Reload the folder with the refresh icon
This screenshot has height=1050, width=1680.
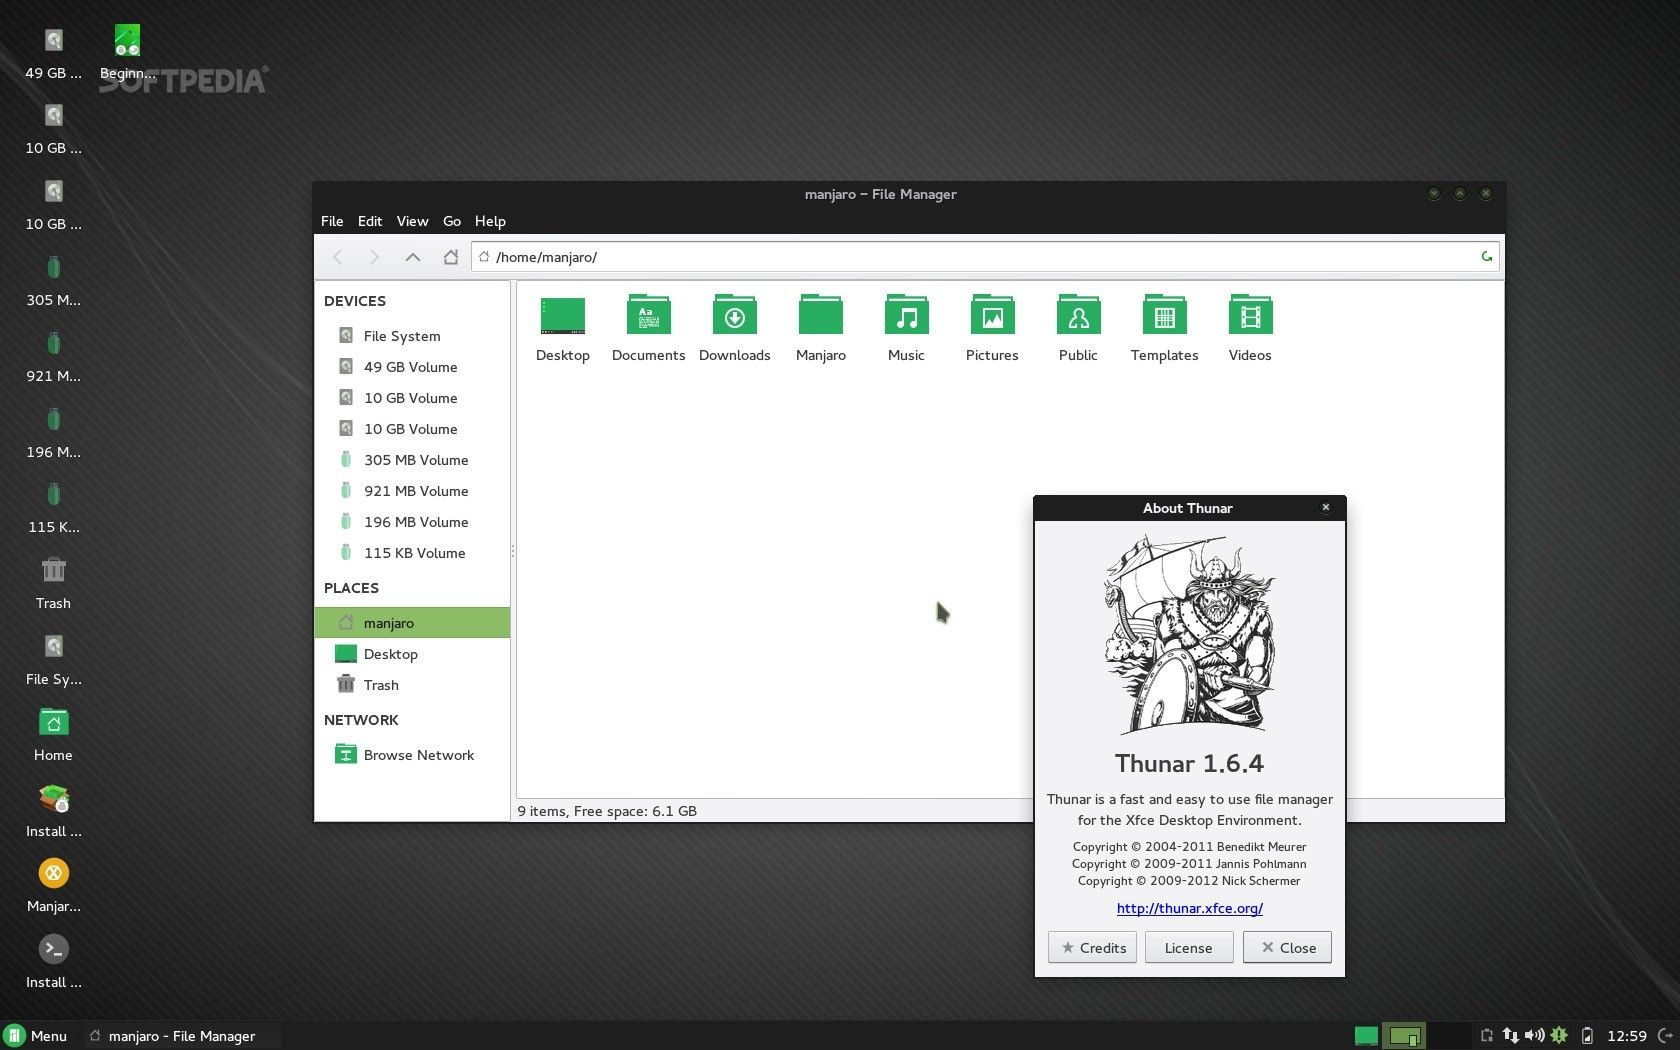[x=1486, y=257]
